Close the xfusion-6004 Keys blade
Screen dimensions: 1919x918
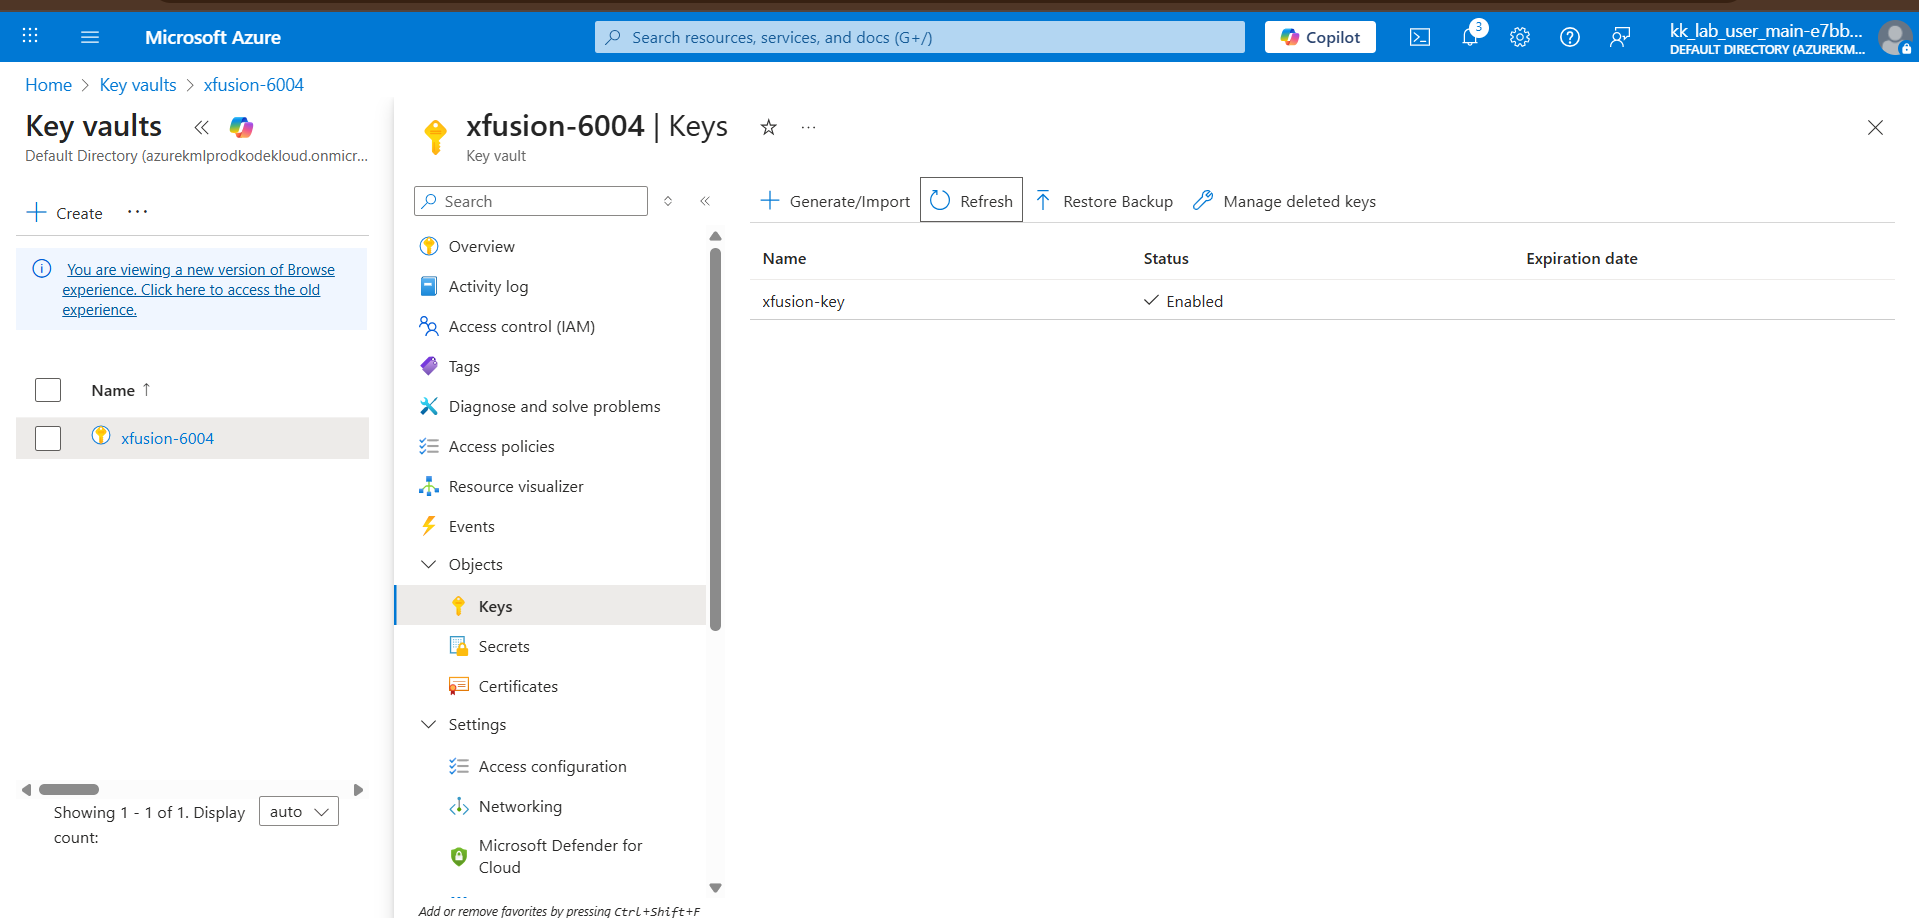point(1875,127)
